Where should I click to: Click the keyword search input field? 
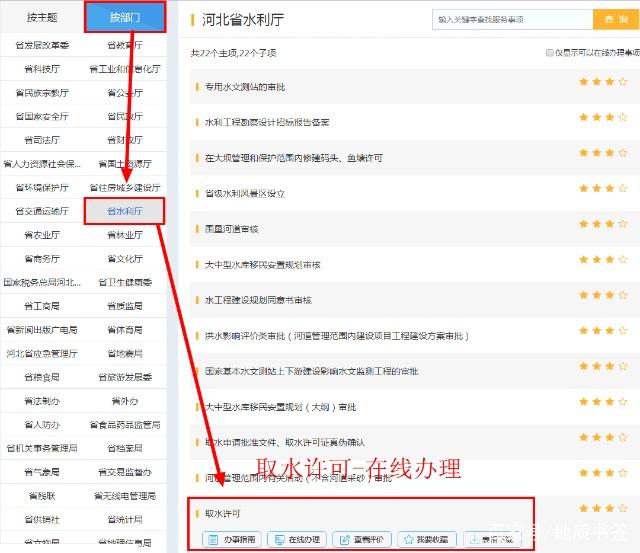[512, 19]
